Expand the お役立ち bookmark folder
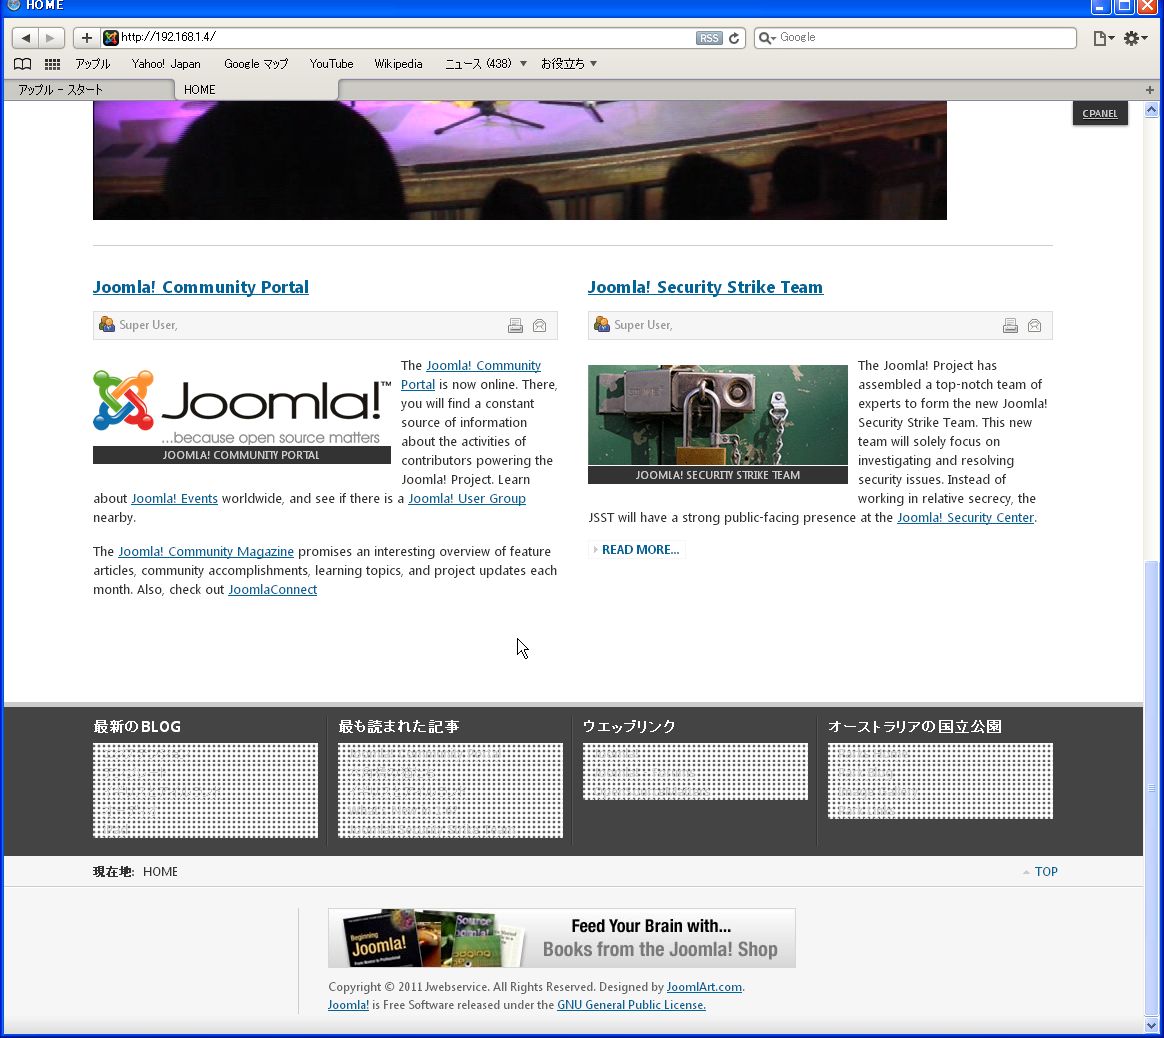This screenshot has width=1164, height=1038. click(569, 64)
